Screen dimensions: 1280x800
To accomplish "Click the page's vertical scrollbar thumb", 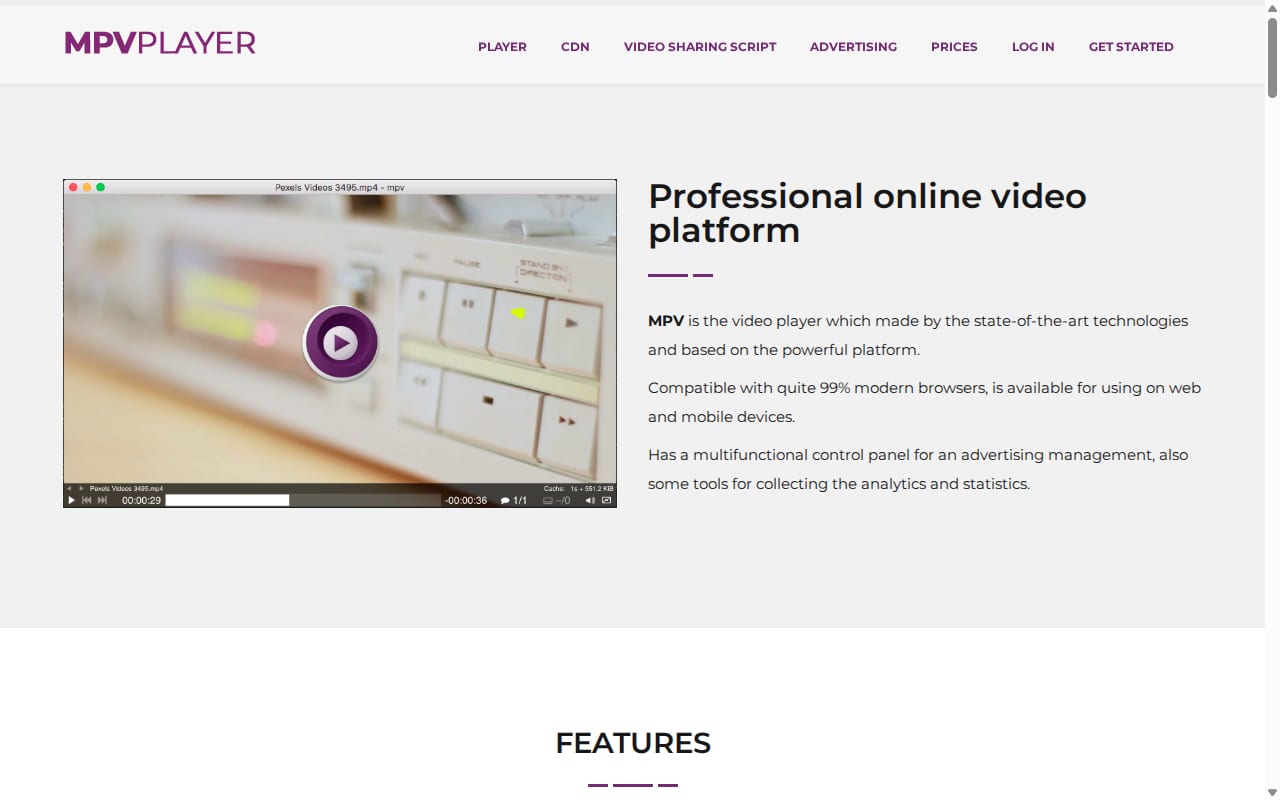I will [x=1272, y=57].
